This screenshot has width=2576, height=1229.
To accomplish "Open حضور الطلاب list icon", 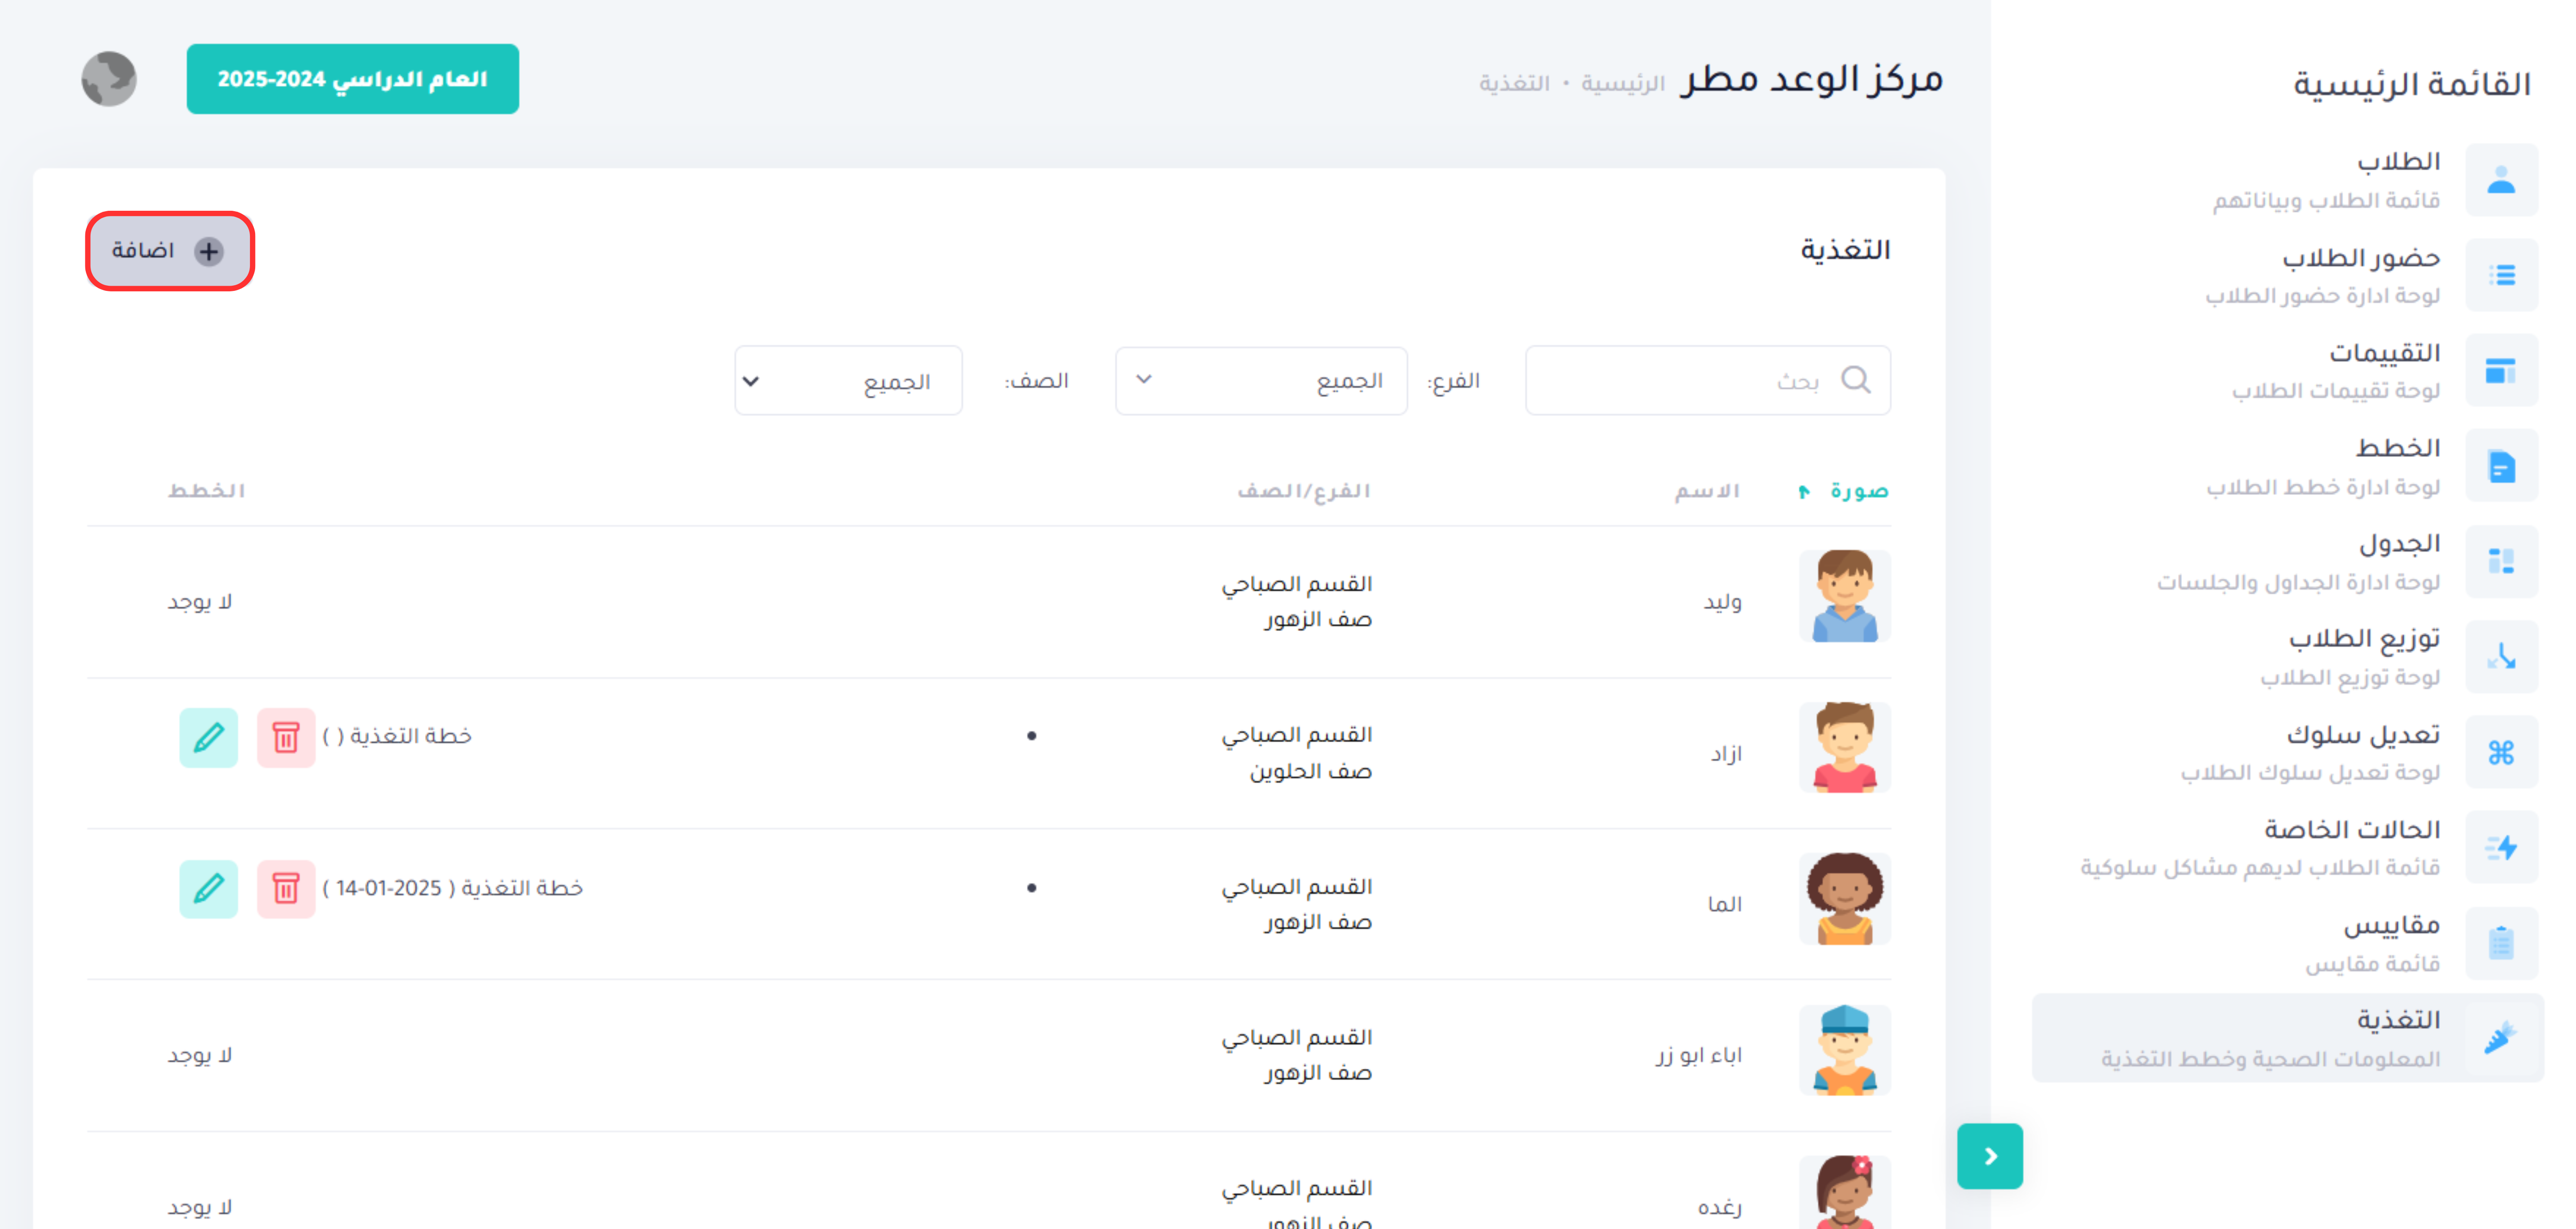I will pyautogui.click(x=2501, y=275).
